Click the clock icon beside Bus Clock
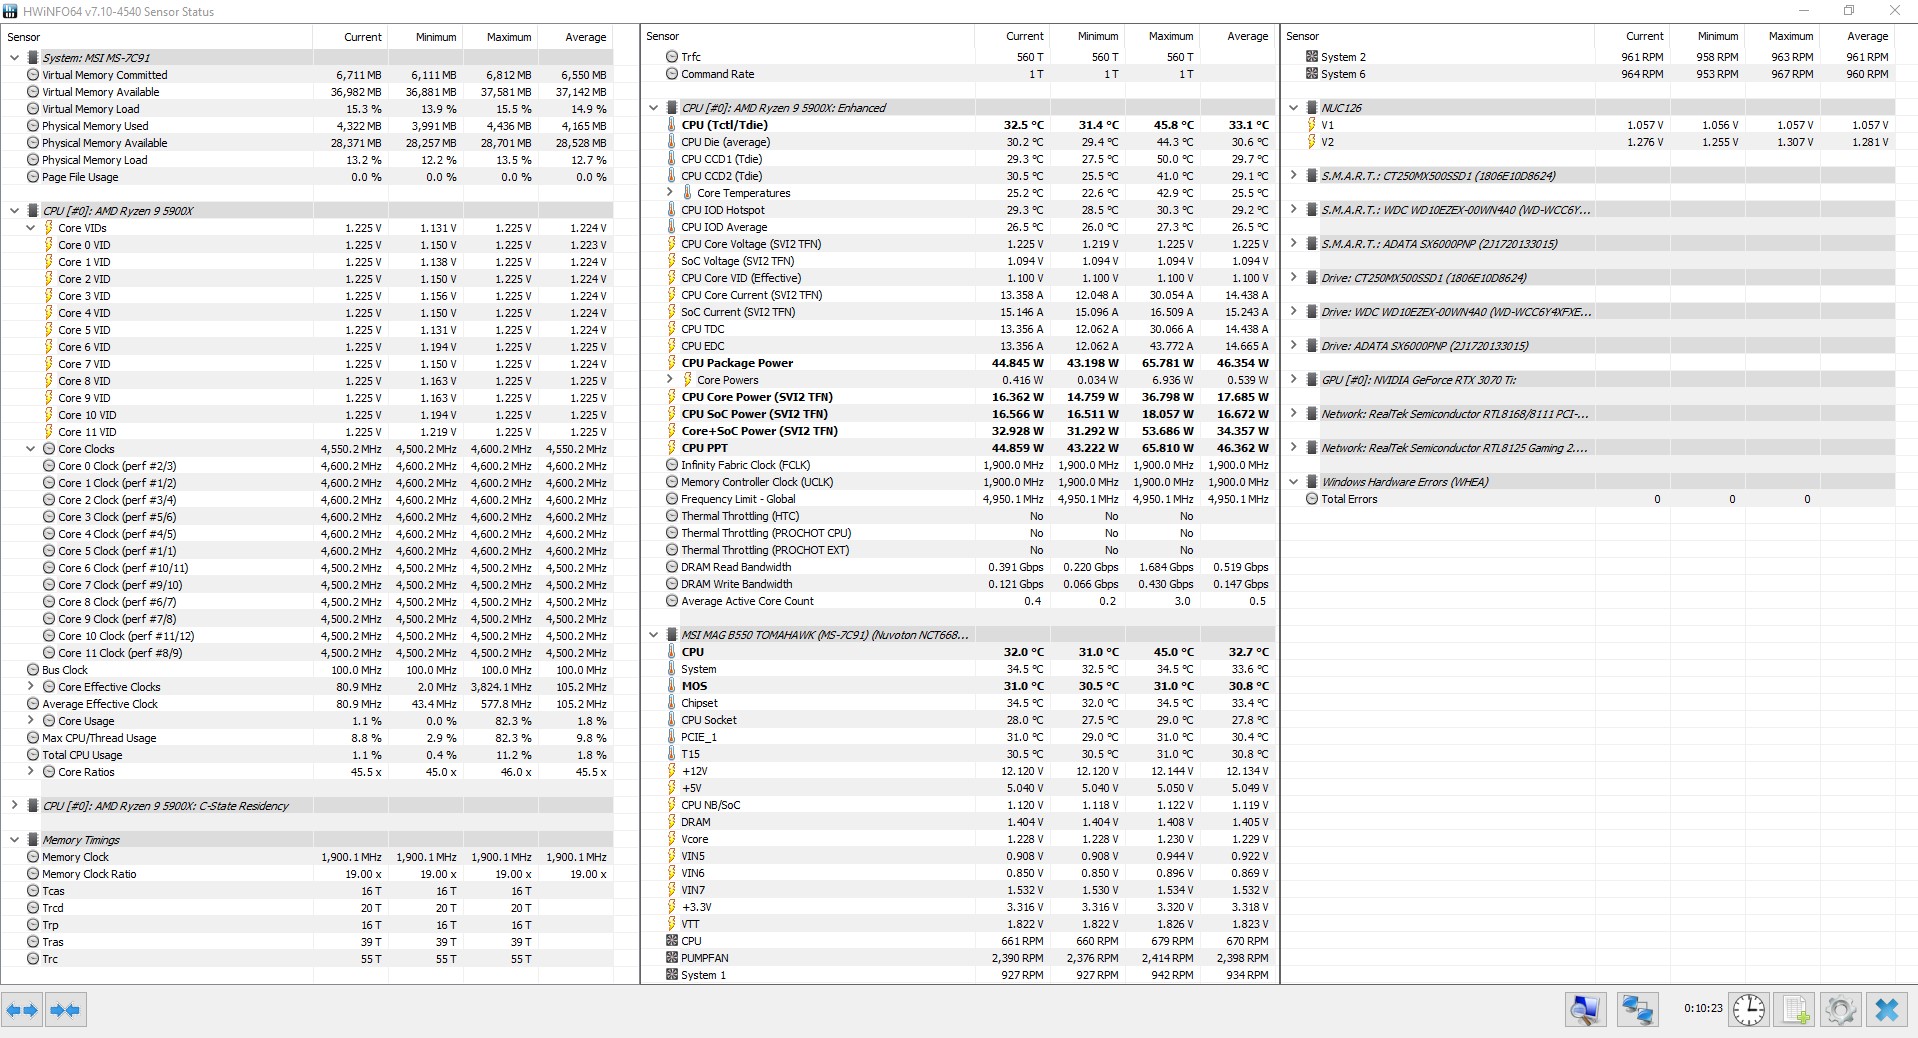Viewport: 1918px width, 1038px height. tap(33, 670)
